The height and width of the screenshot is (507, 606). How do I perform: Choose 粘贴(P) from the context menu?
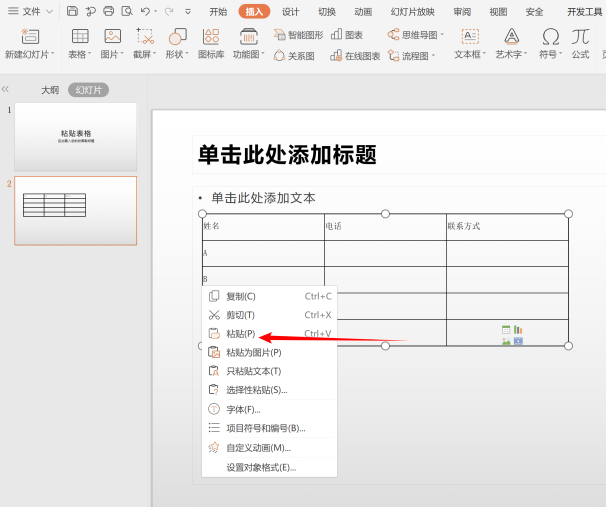point(269,333)
